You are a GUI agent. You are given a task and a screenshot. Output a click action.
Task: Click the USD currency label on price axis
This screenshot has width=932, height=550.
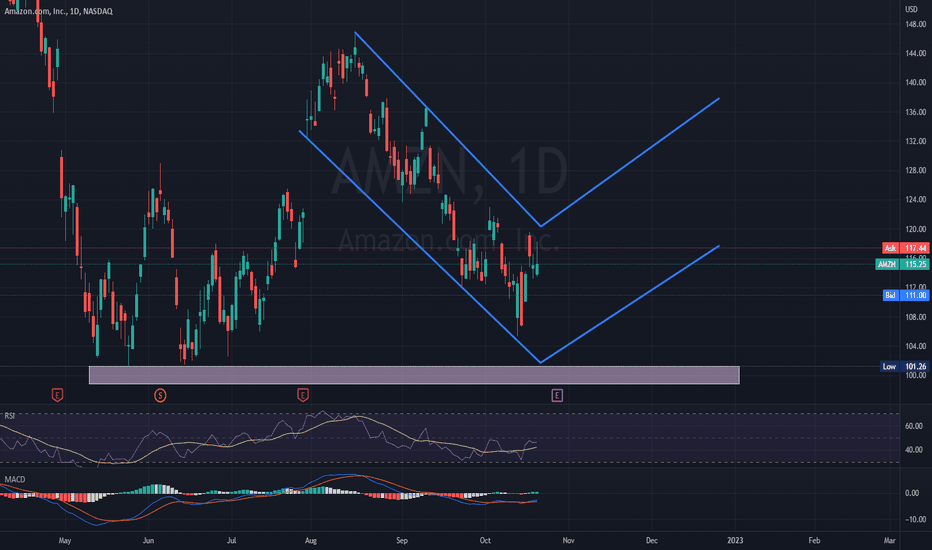click(x=911, y=9)
